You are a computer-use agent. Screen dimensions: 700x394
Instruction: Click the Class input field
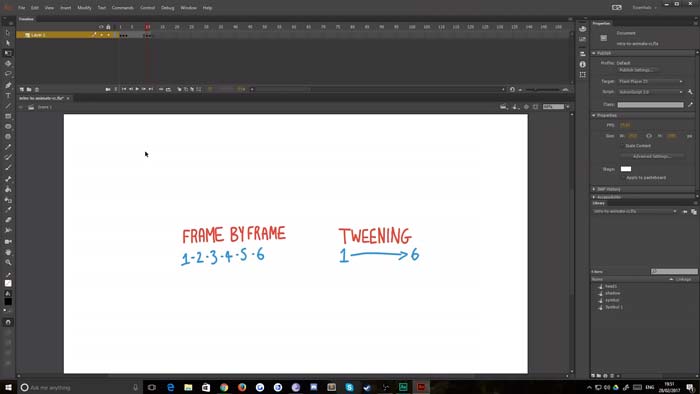click(x=650, y=105)
